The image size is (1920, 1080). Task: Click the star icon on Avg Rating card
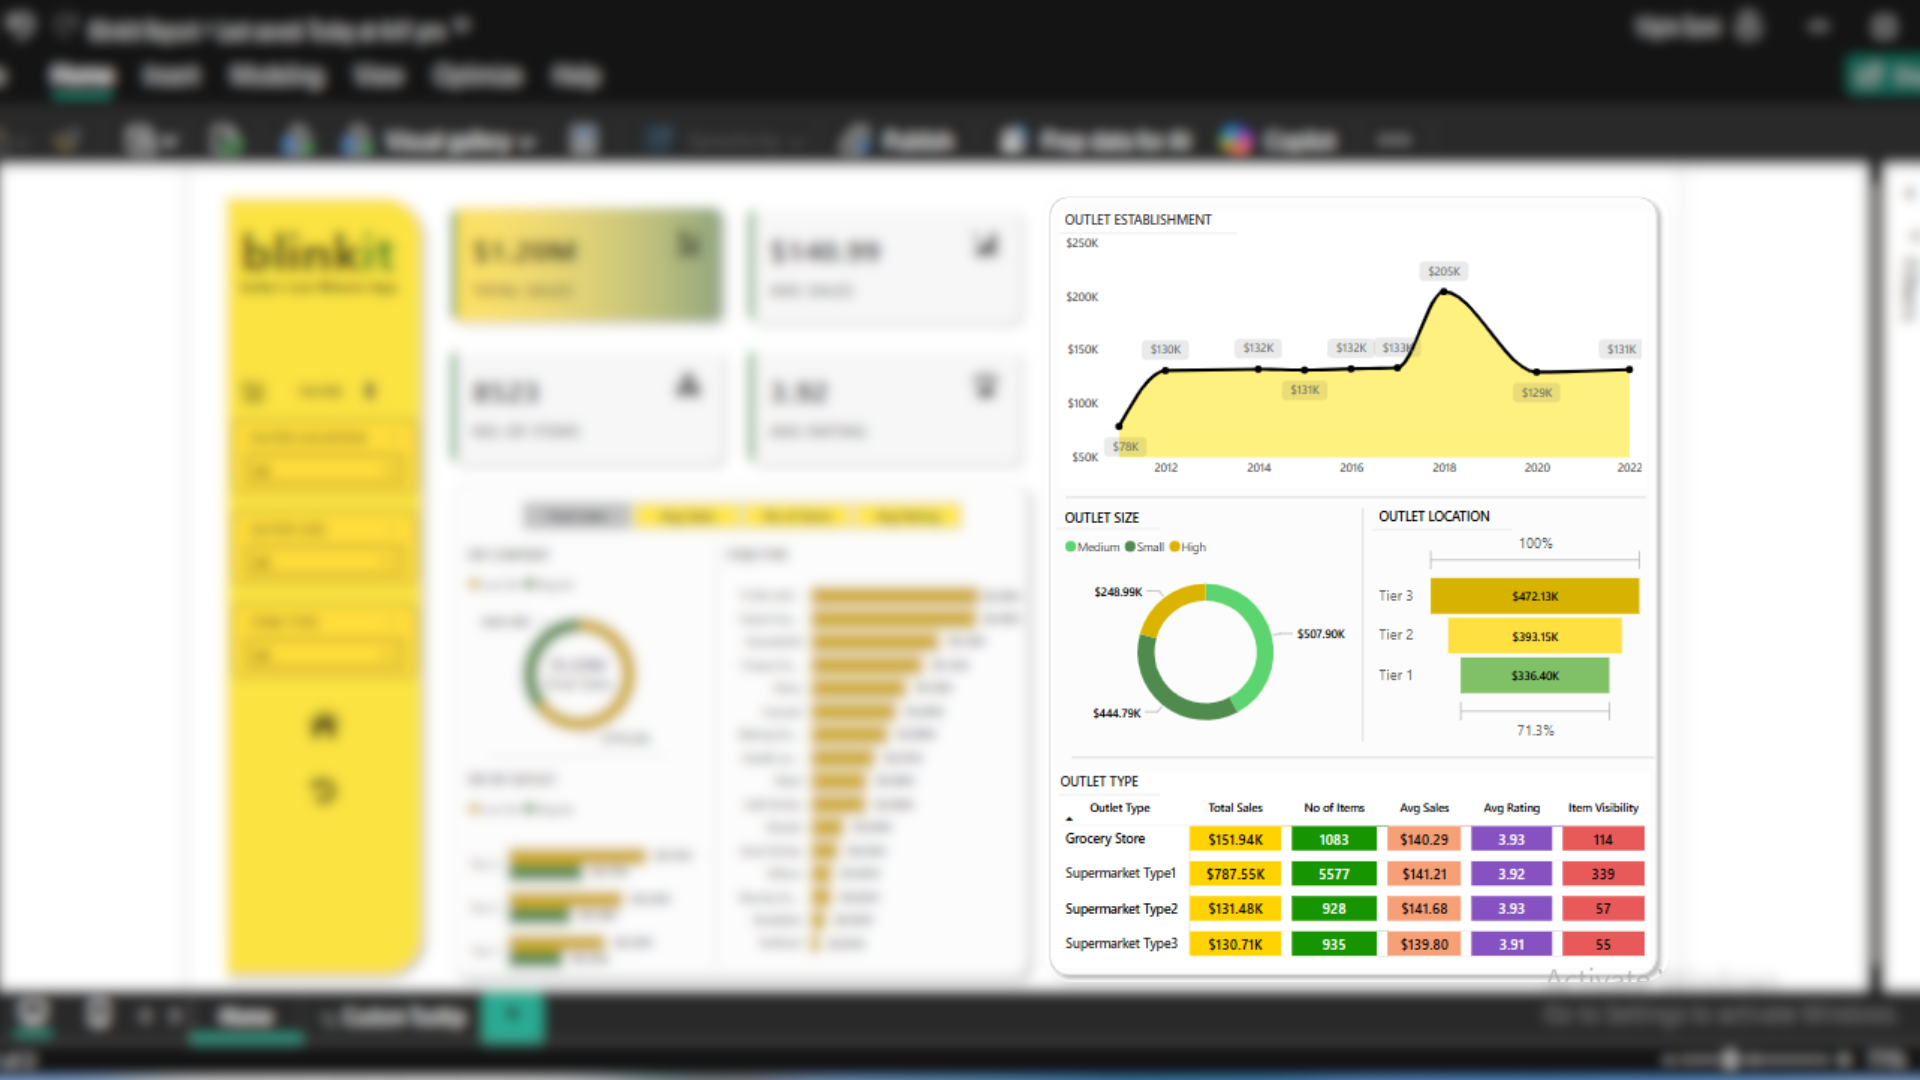point(985,386)
